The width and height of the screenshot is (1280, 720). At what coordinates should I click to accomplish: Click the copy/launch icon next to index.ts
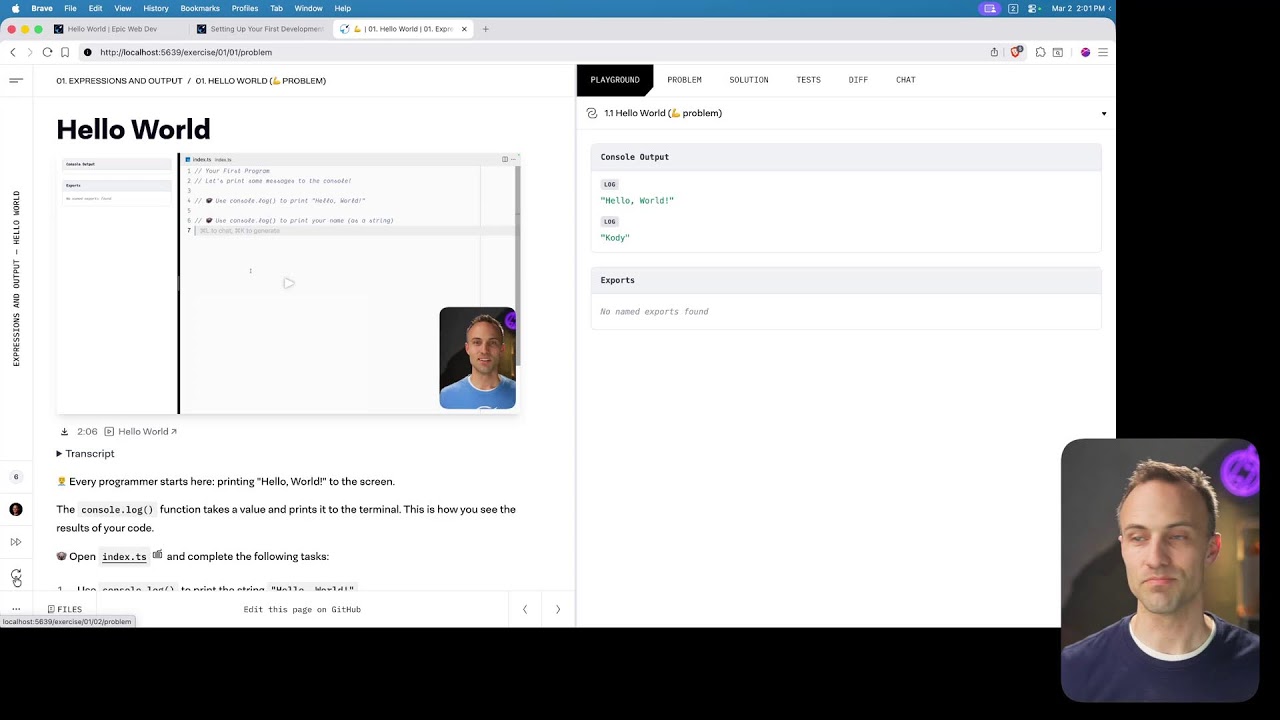coord(157,555)
